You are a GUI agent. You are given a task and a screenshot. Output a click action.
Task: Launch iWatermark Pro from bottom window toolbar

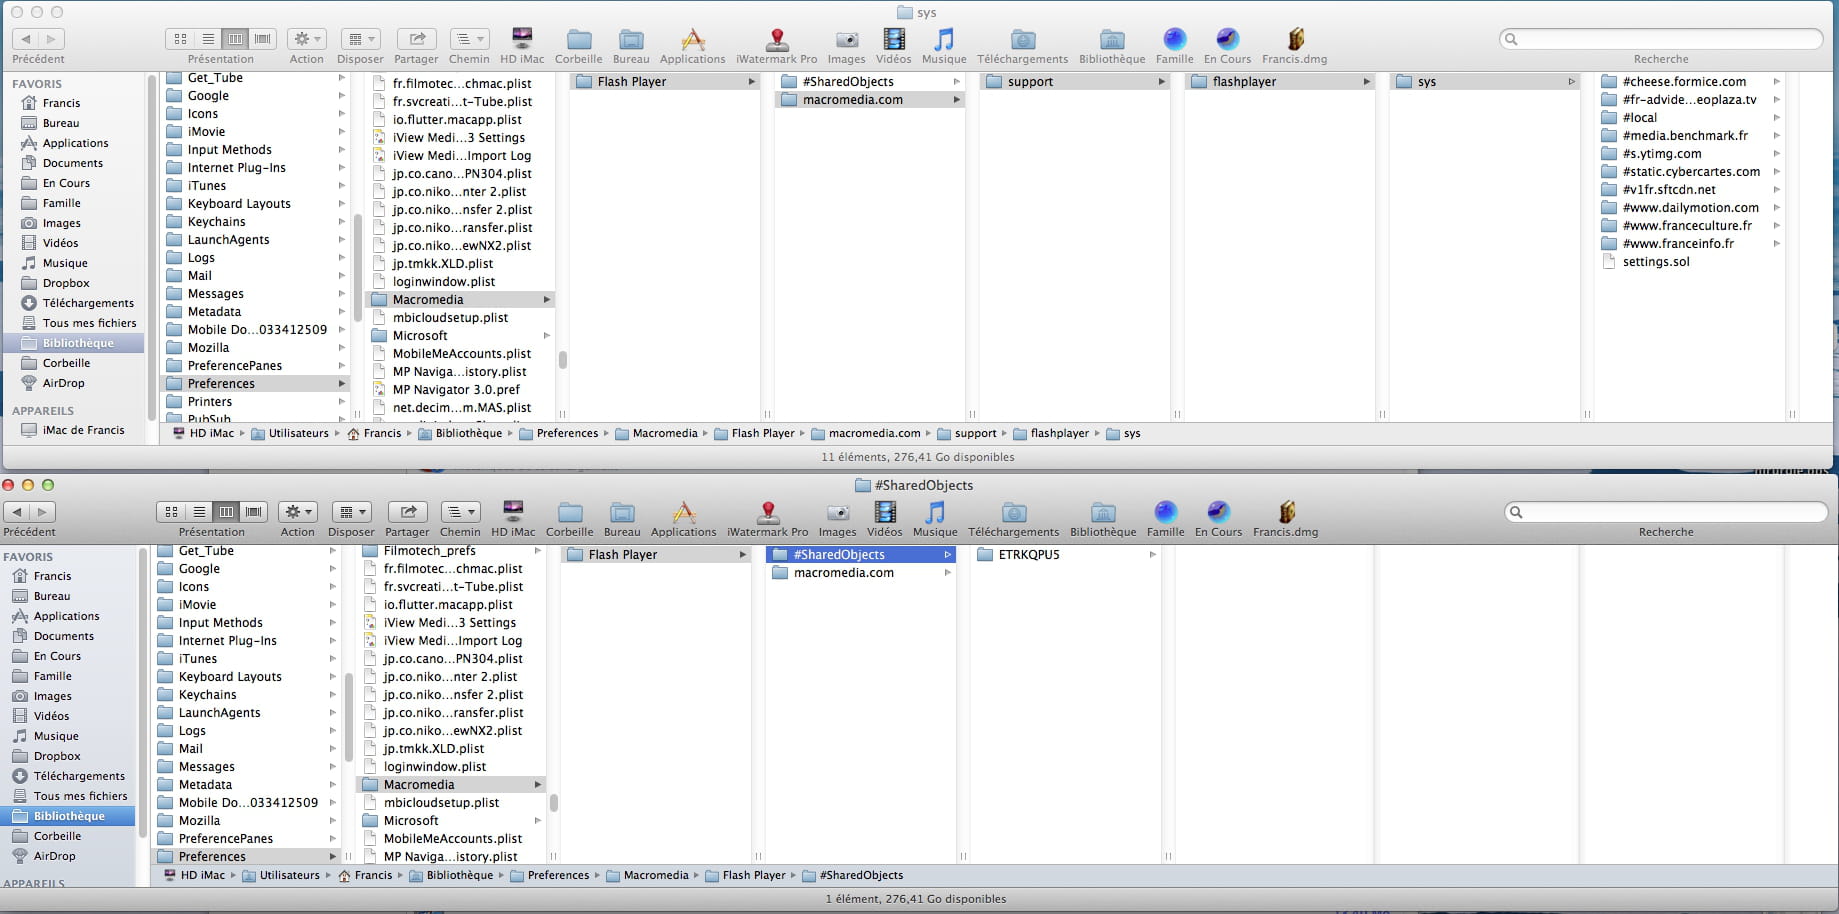(767, 512)
